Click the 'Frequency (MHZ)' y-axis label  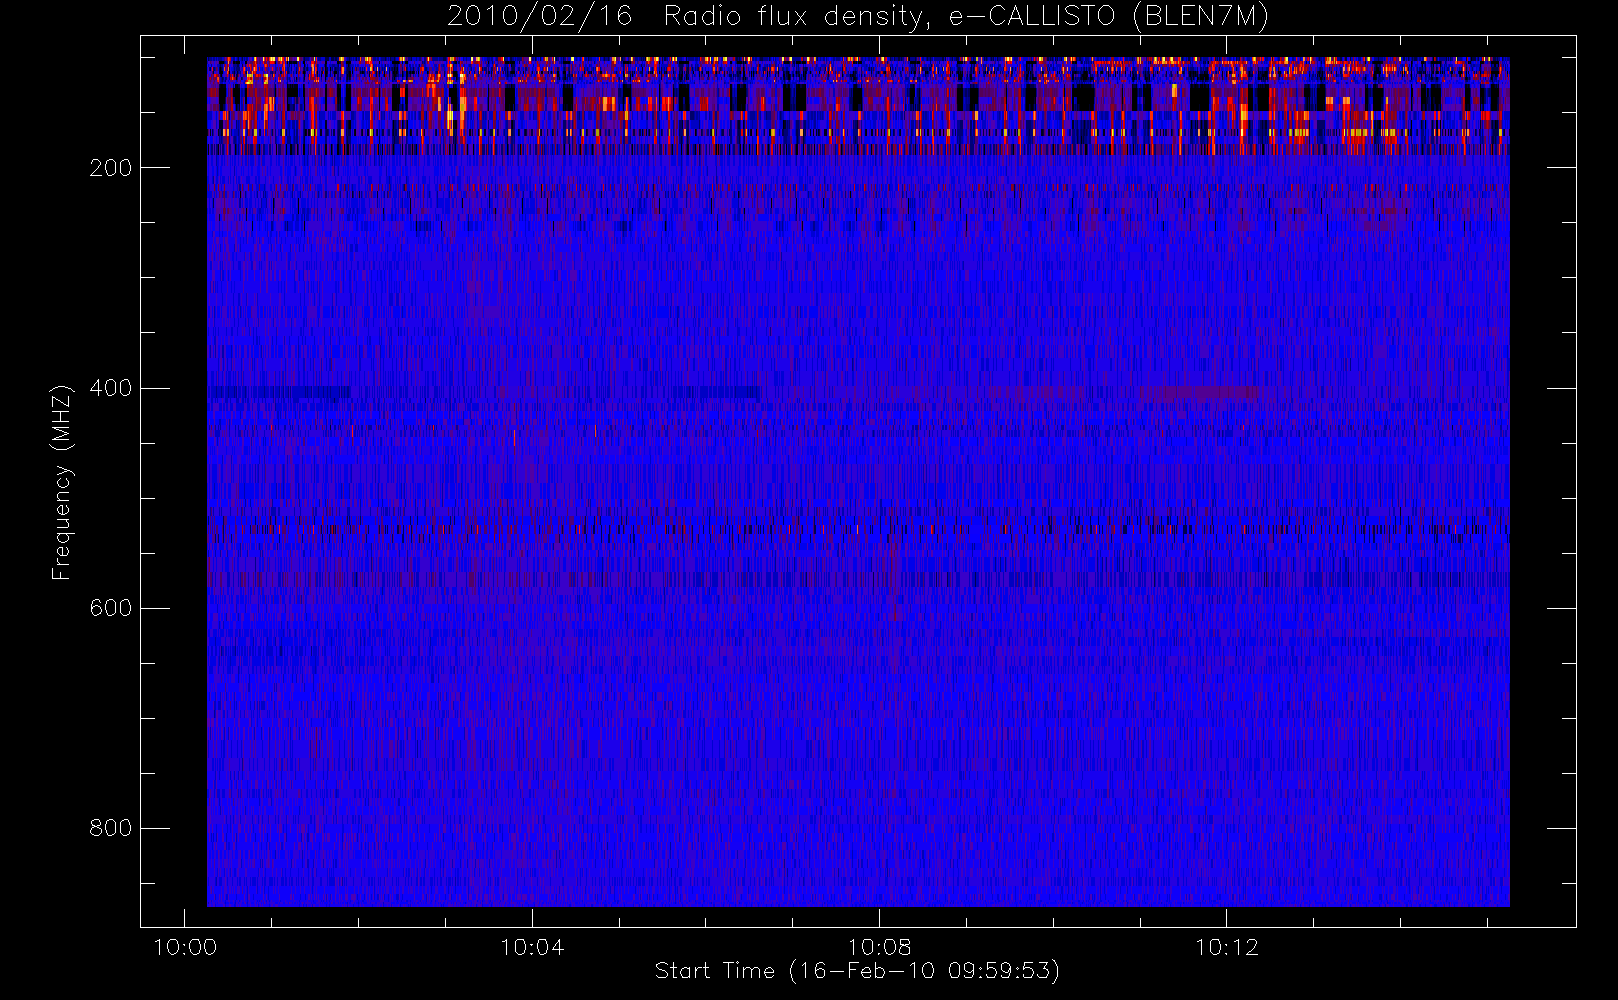pyautogui.click(x=62, y=482)
